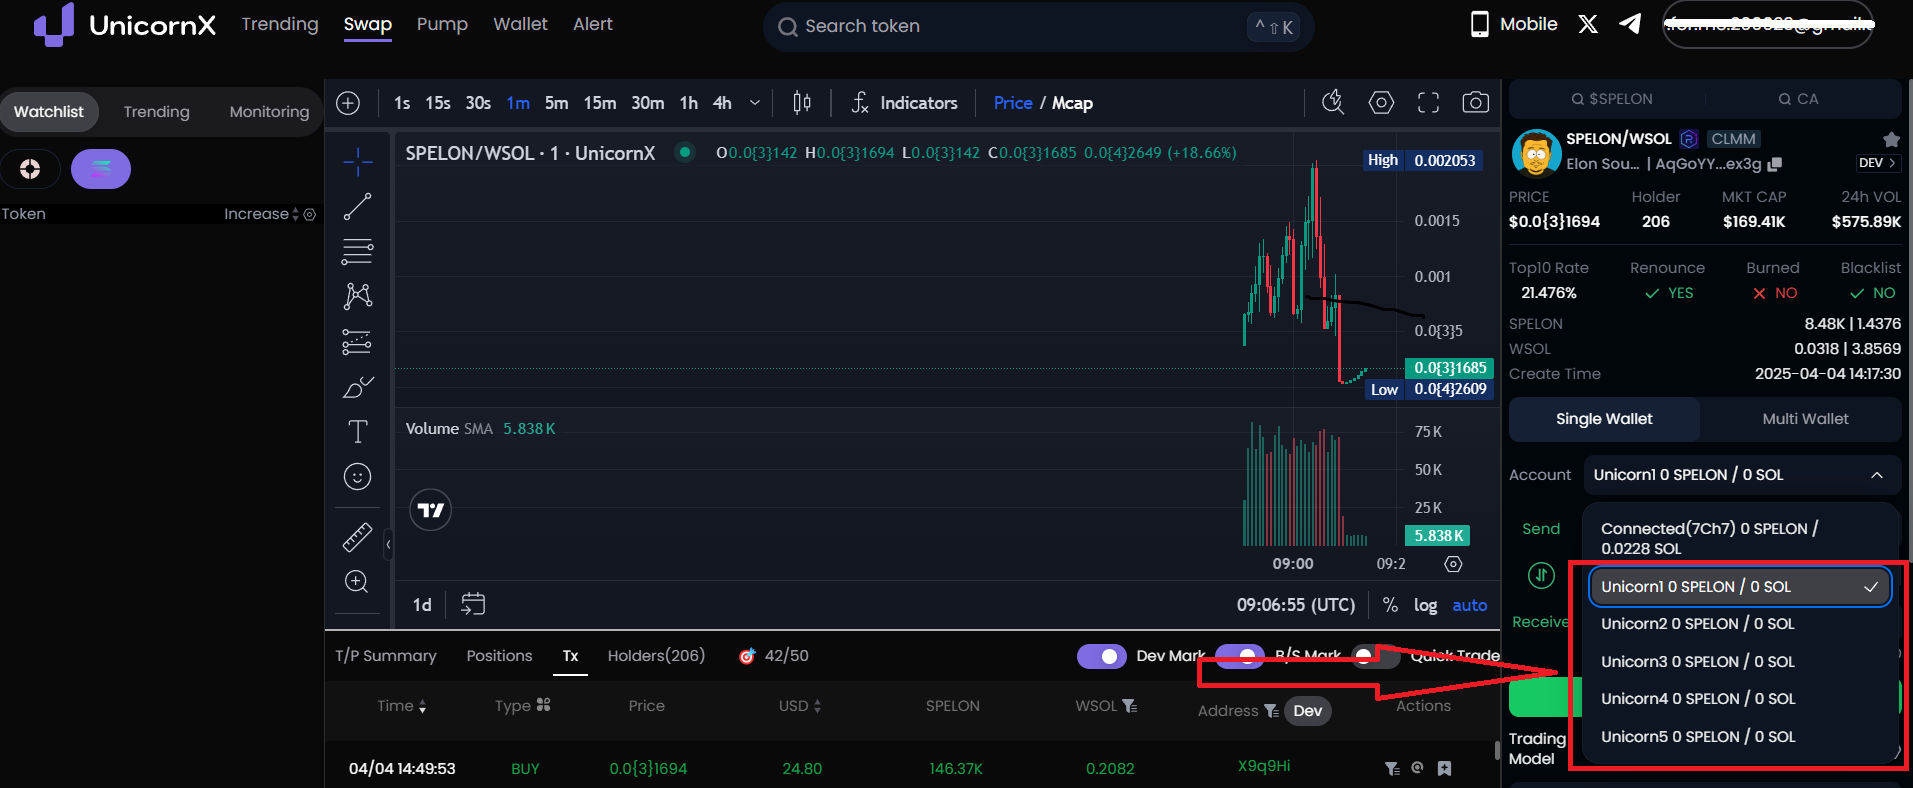Viewport: 1913px width, 788px height.
Task: Add a symbol to compare on chart
Action: pos(348,103)
